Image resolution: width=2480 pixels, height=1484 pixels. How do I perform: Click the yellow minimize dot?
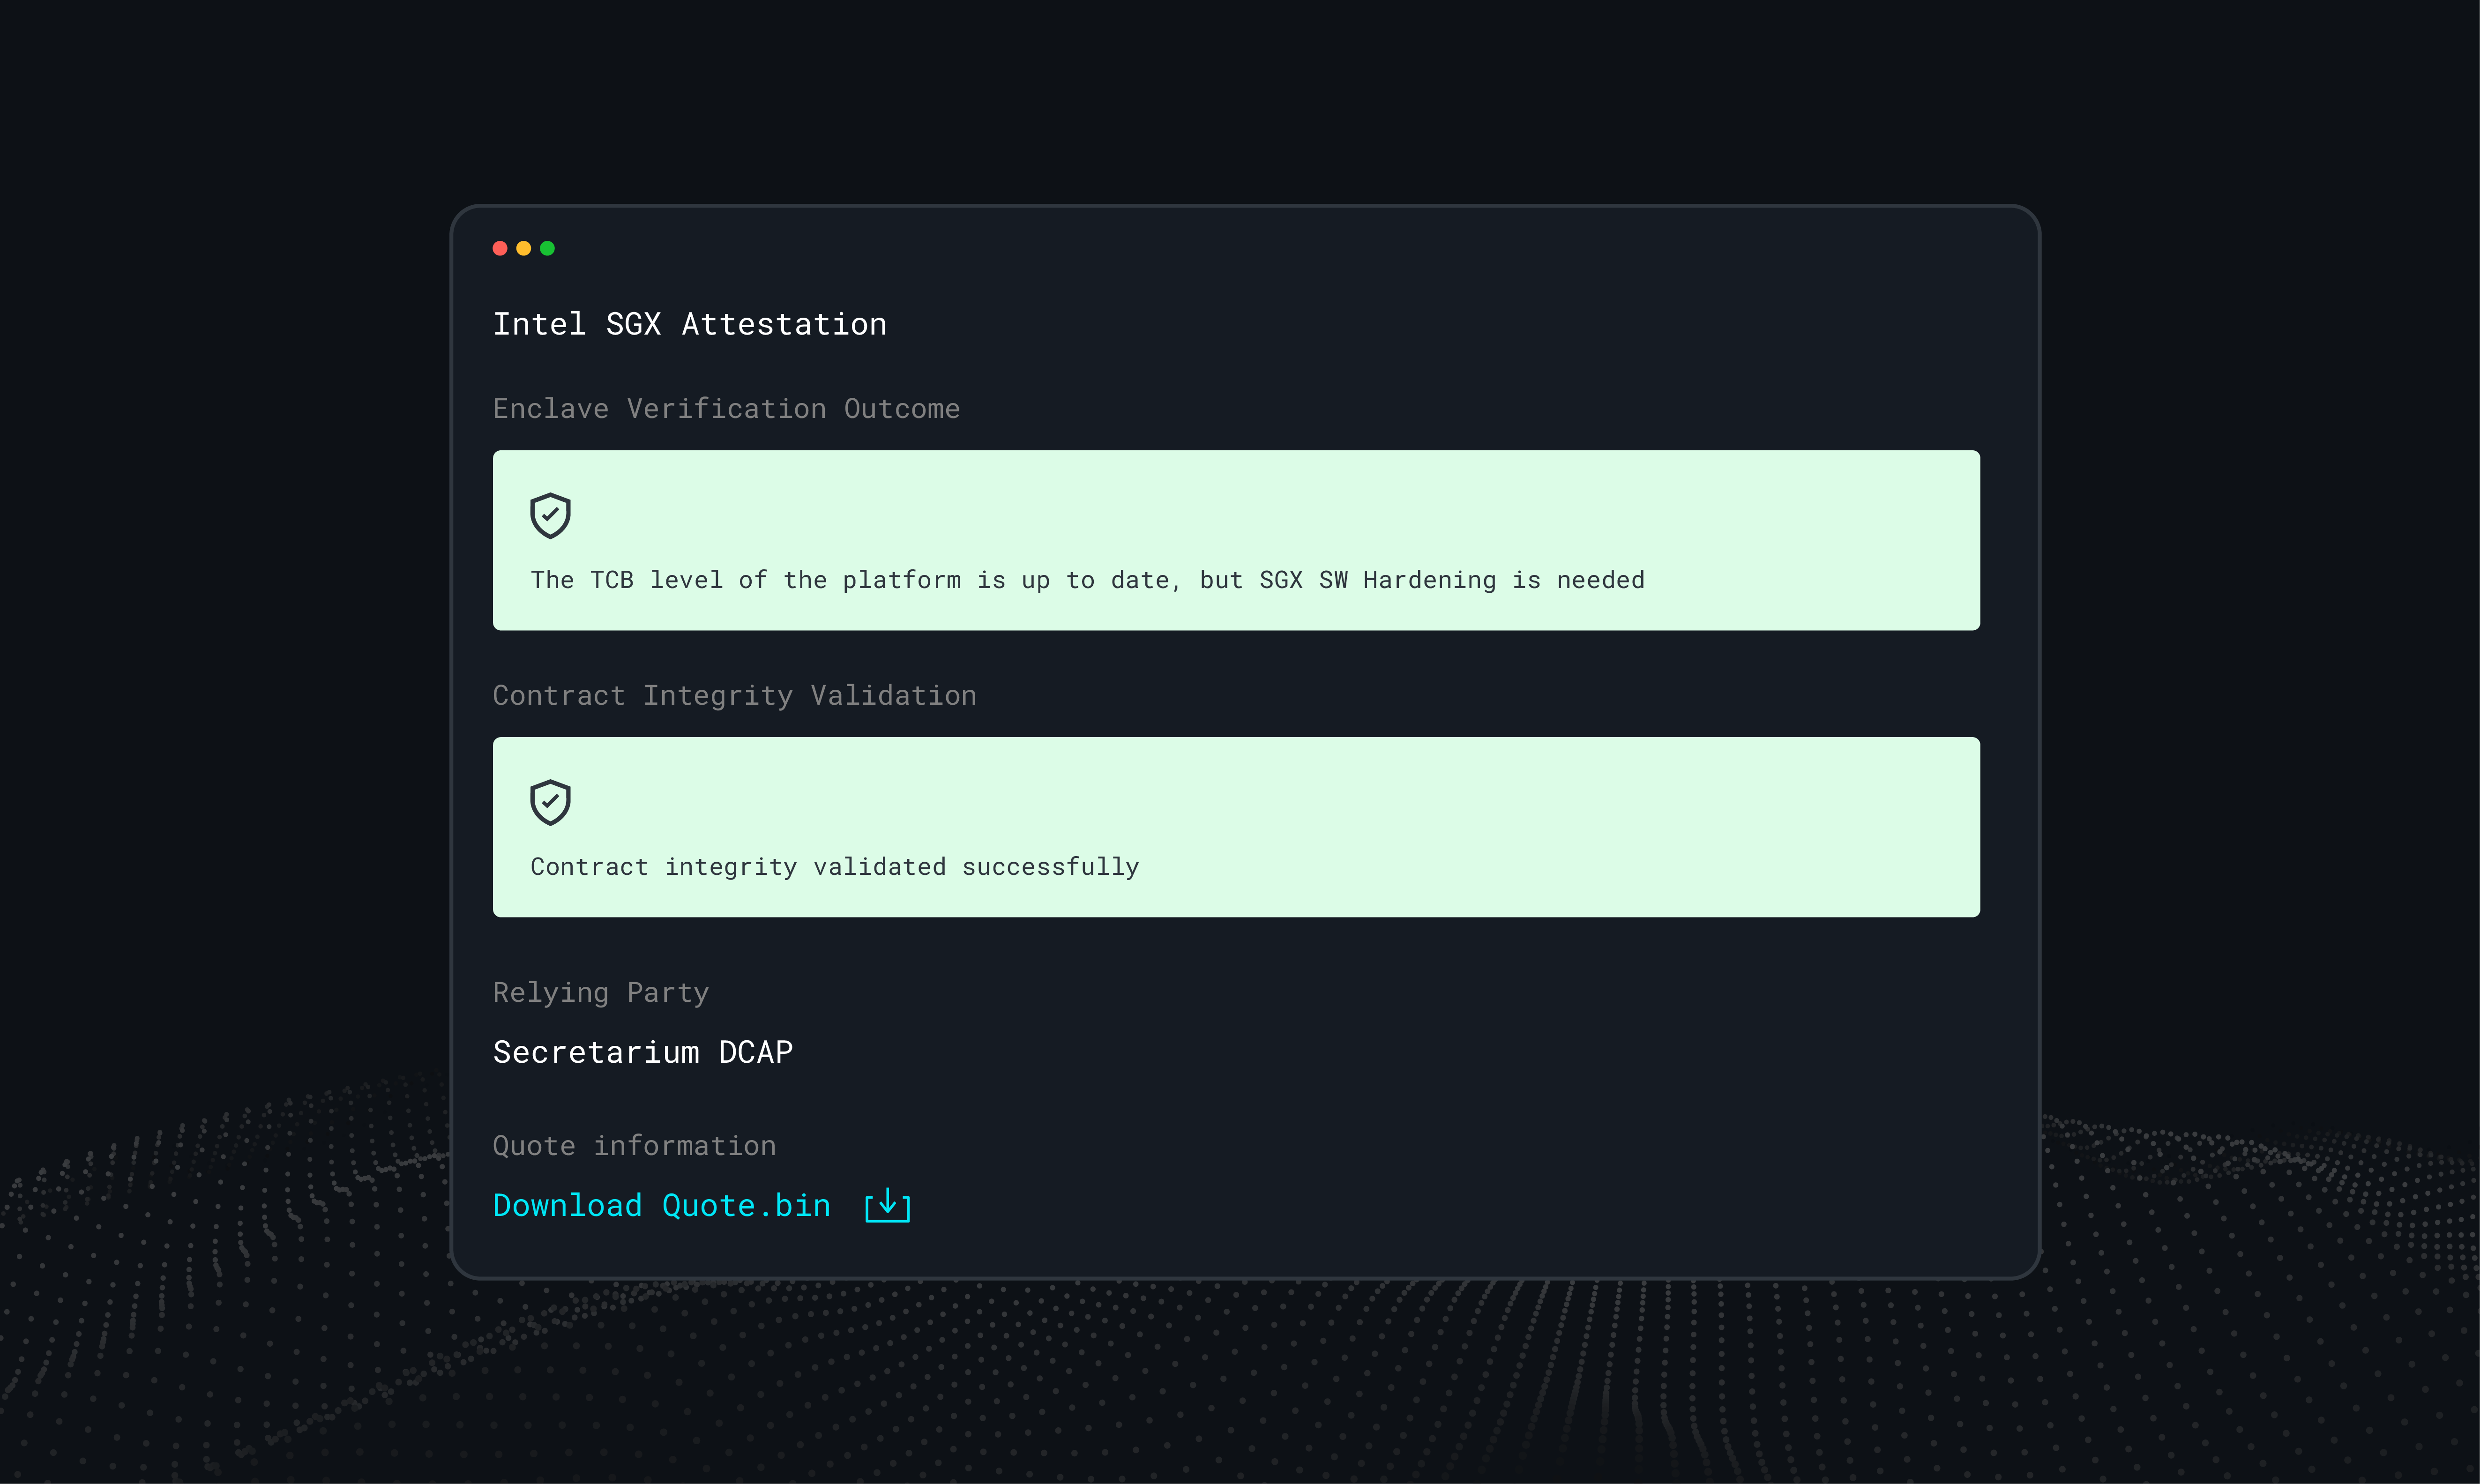point(523,248)
